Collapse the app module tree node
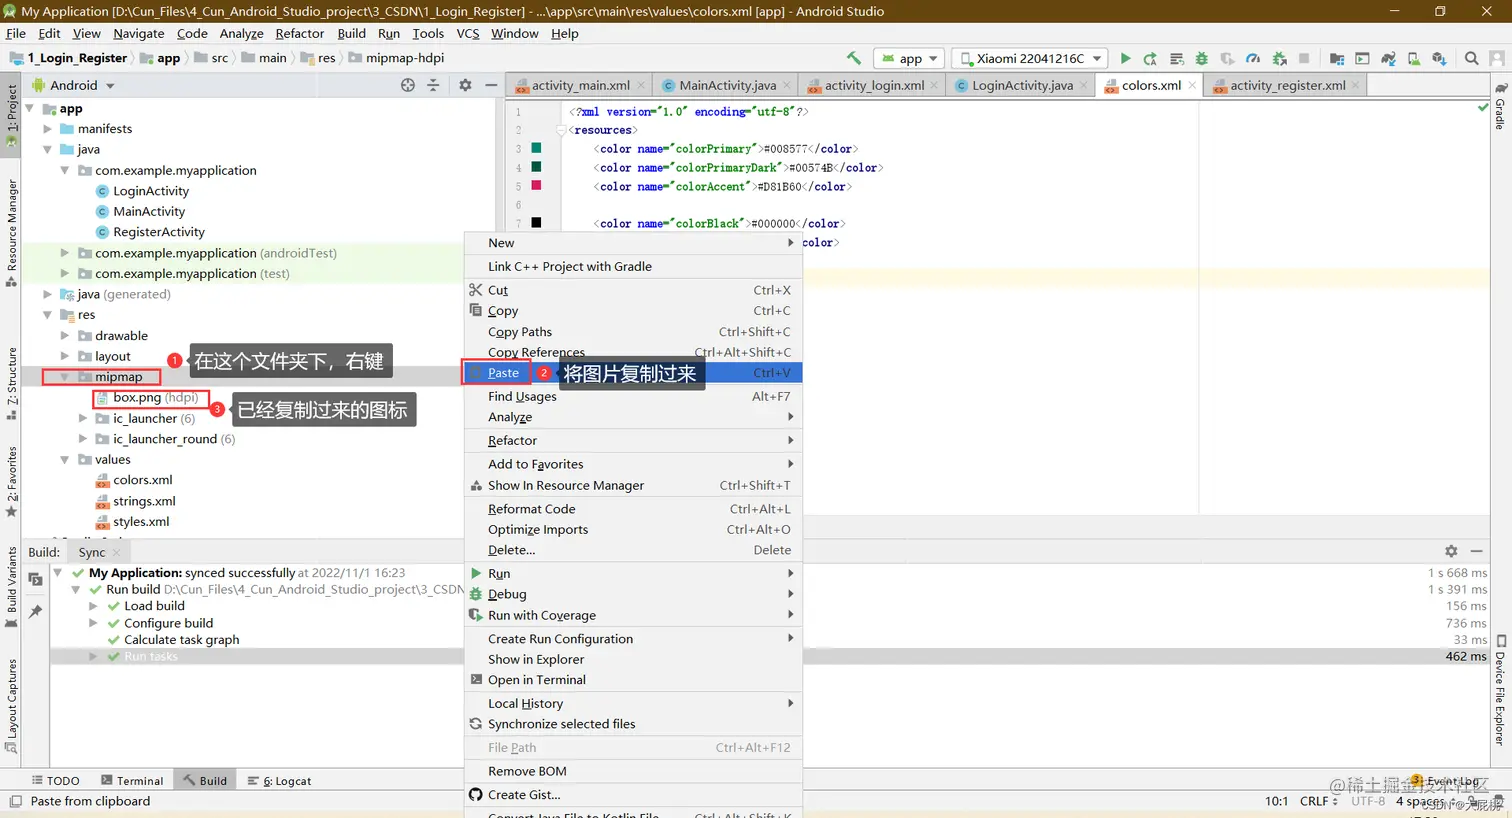Image resolution: width=1512 pixels, height=818 pixels. pos(30,108)
